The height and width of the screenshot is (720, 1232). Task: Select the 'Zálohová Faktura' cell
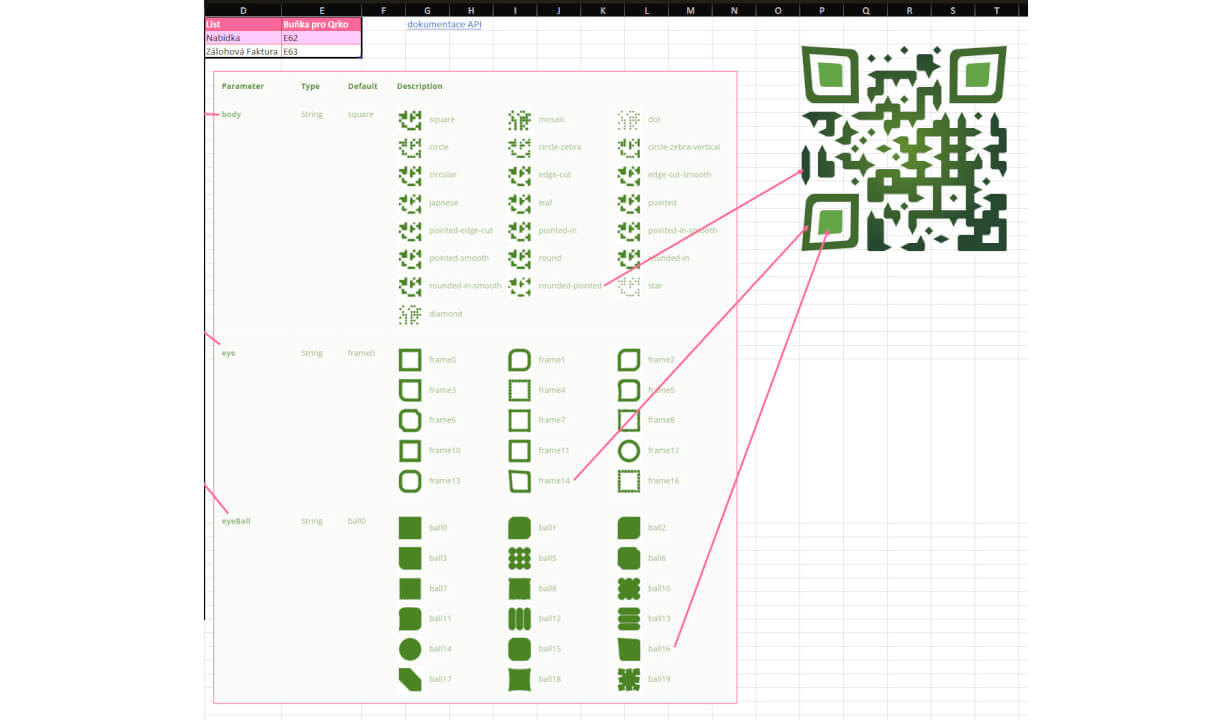[243, 51]
